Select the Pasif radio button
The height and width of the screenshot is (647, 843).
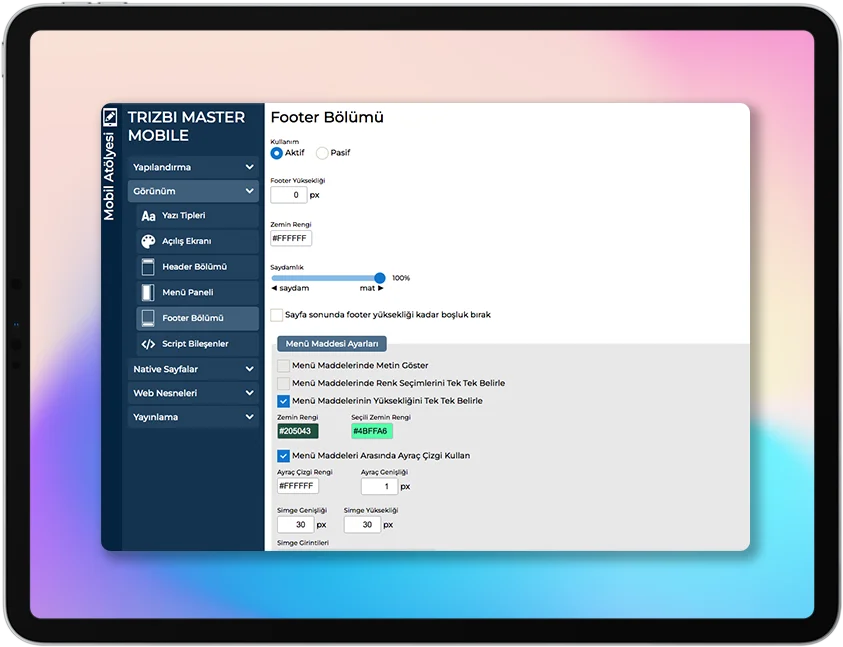point(322,153)
